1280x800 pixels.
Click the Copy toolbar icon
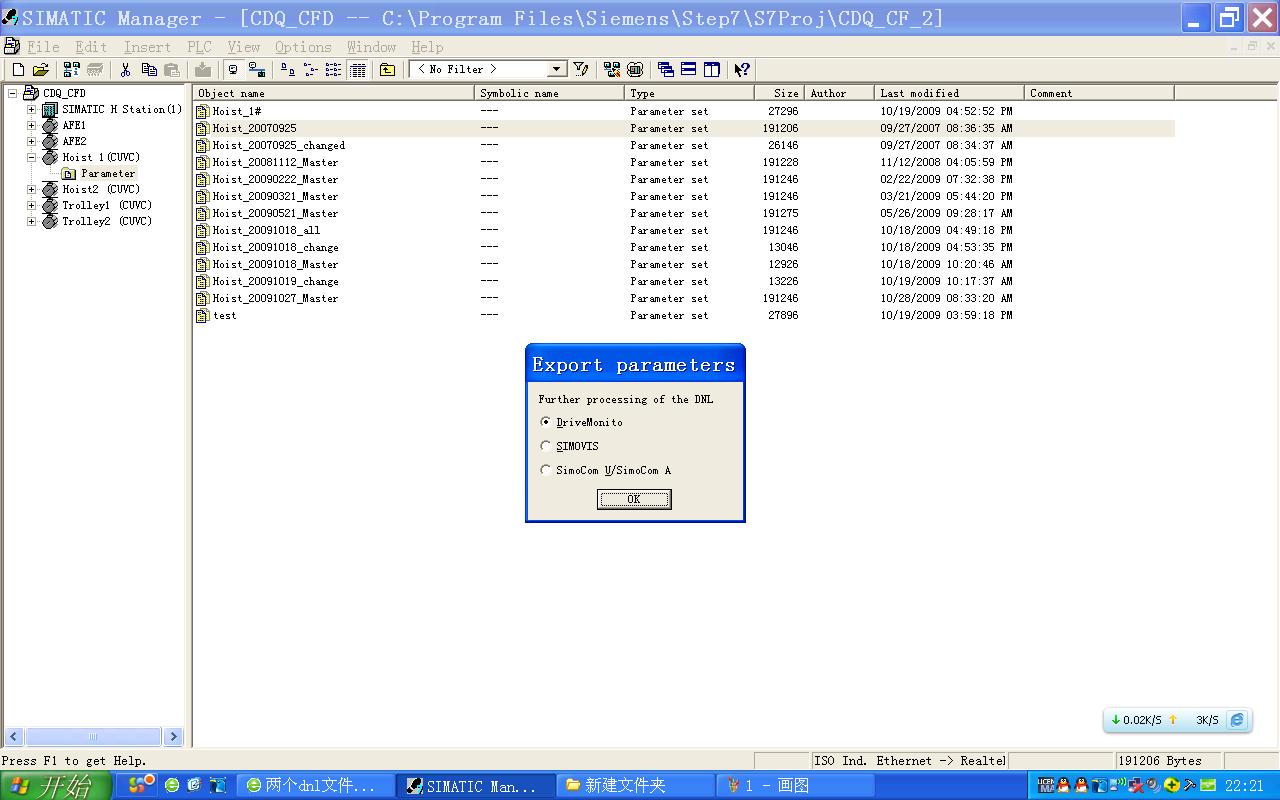pos(149,69)
